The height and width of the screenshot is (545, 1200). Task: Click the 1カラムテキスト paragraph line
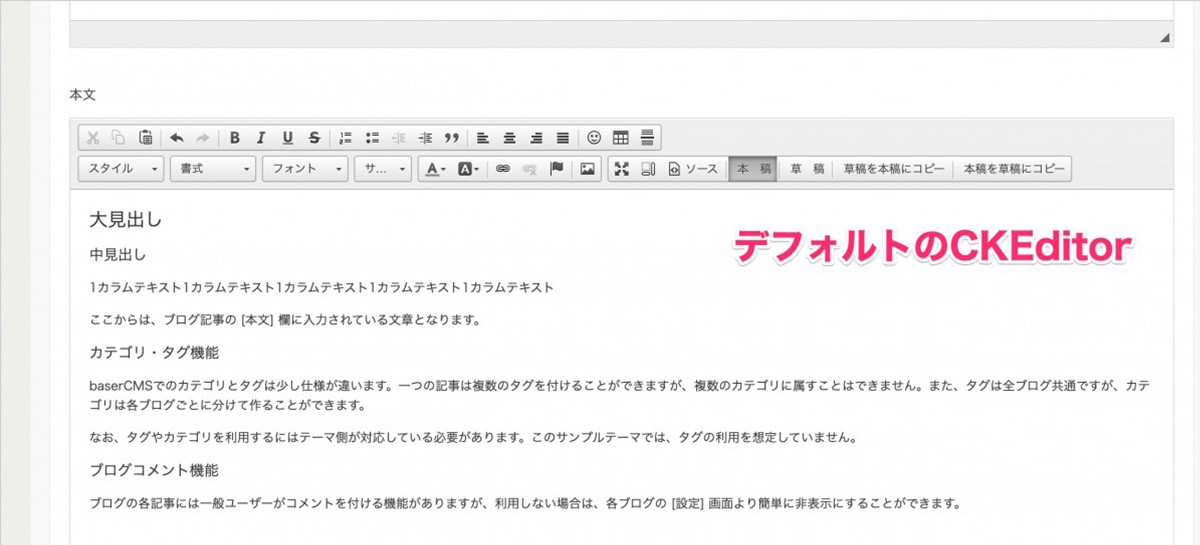coord(321,288)
